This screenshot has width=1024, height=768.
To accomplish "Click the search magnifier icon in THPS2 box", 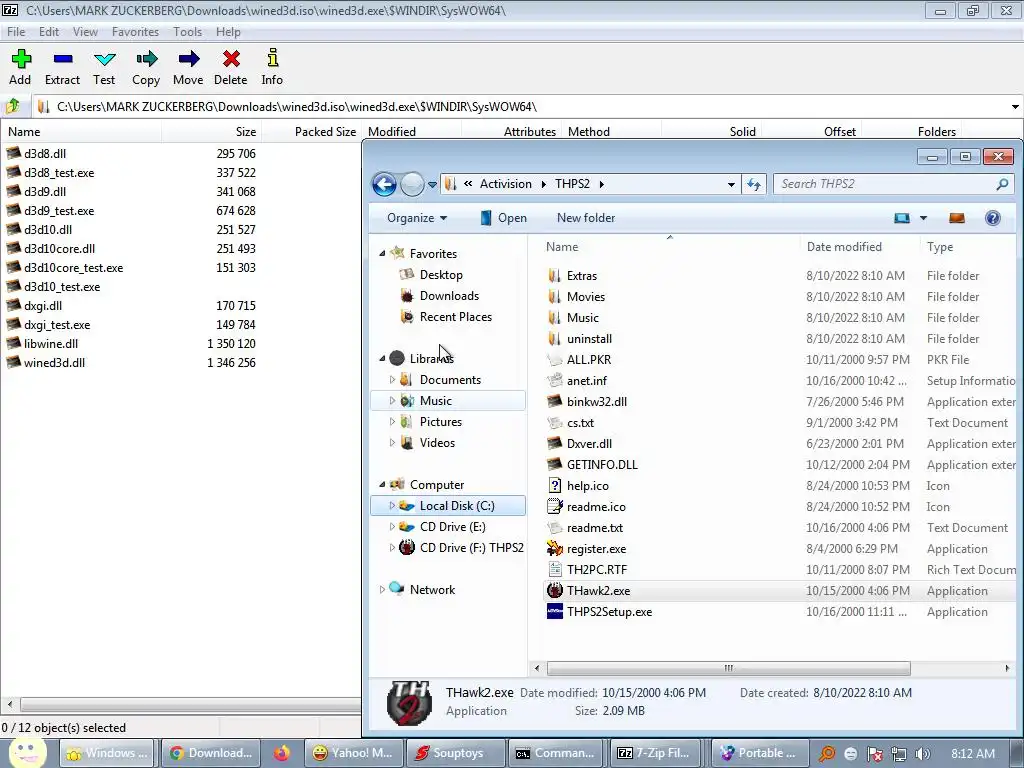I will (x=1002, y=184).
